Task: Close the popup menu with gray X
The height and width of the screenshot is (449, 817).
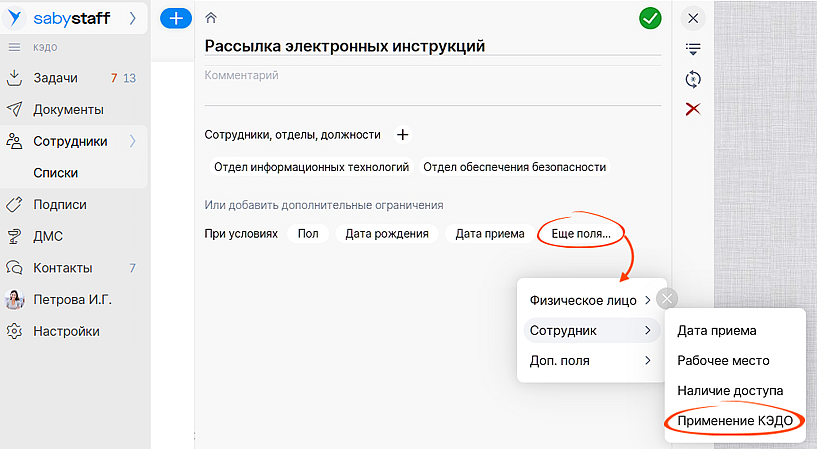Action: tap(668, 298)
